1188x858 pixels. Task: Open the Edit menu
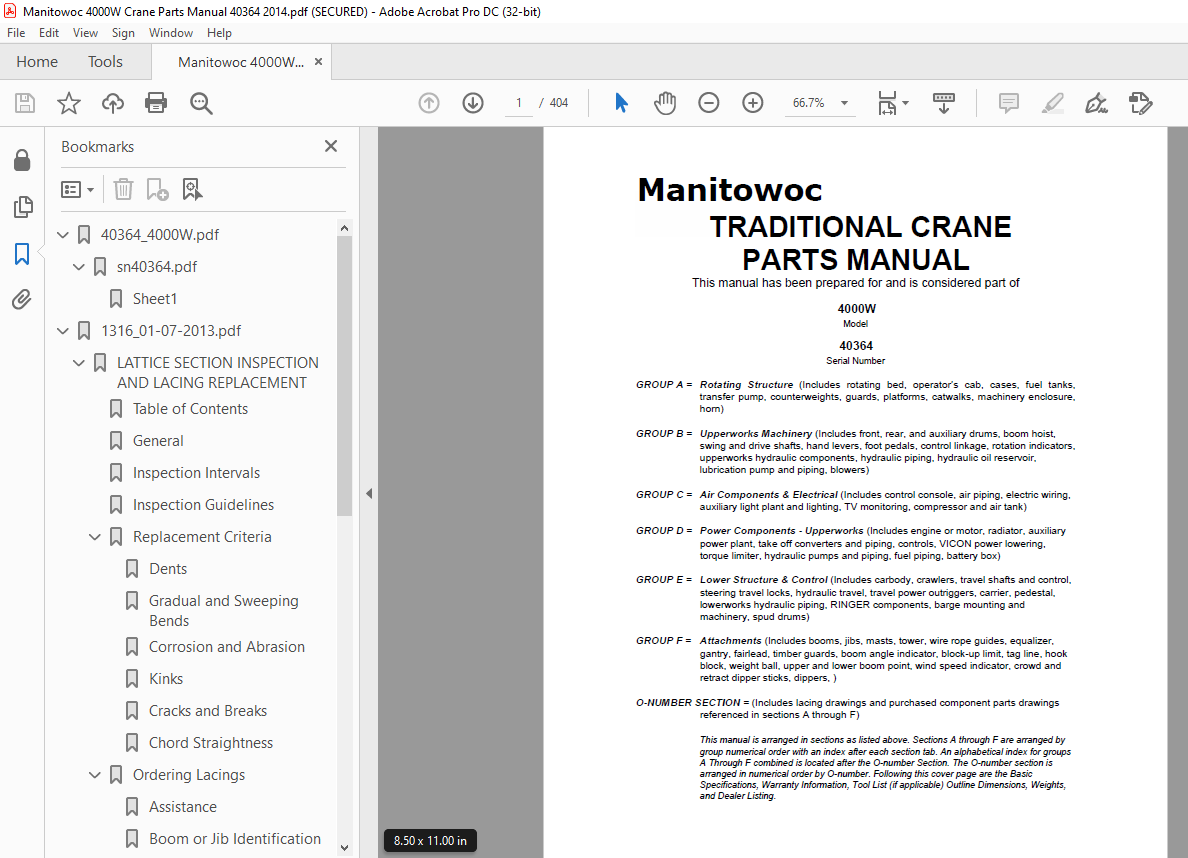tap(48, 33)
